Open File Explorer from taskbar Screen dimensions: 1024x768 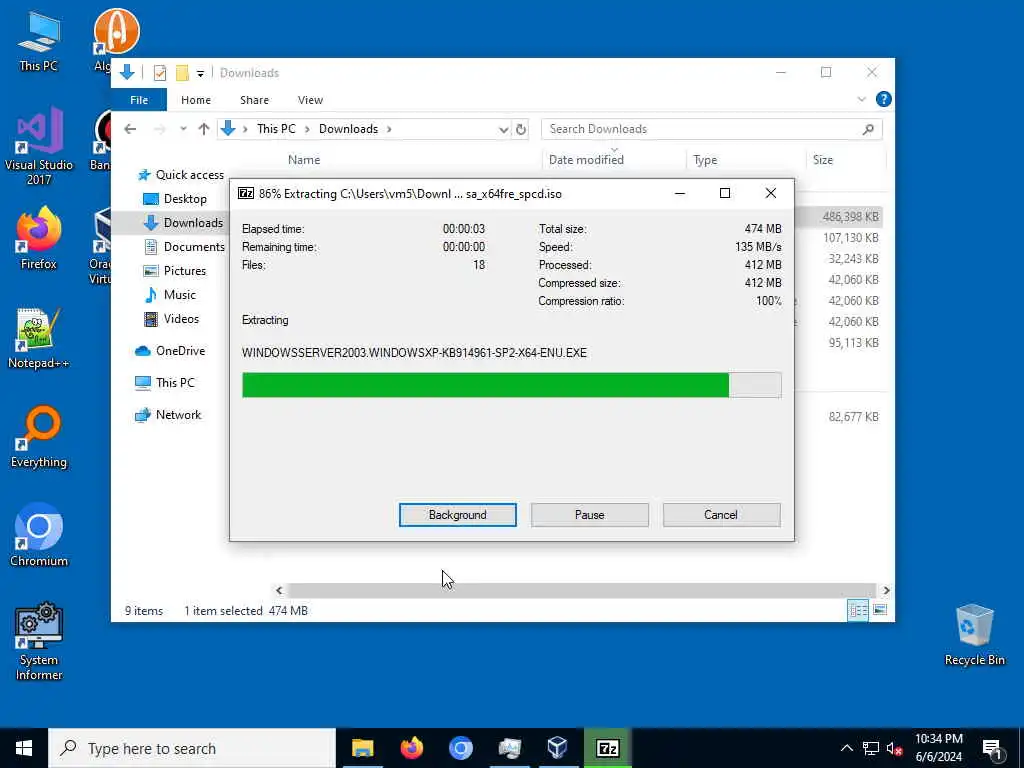(x=362, y=748)
